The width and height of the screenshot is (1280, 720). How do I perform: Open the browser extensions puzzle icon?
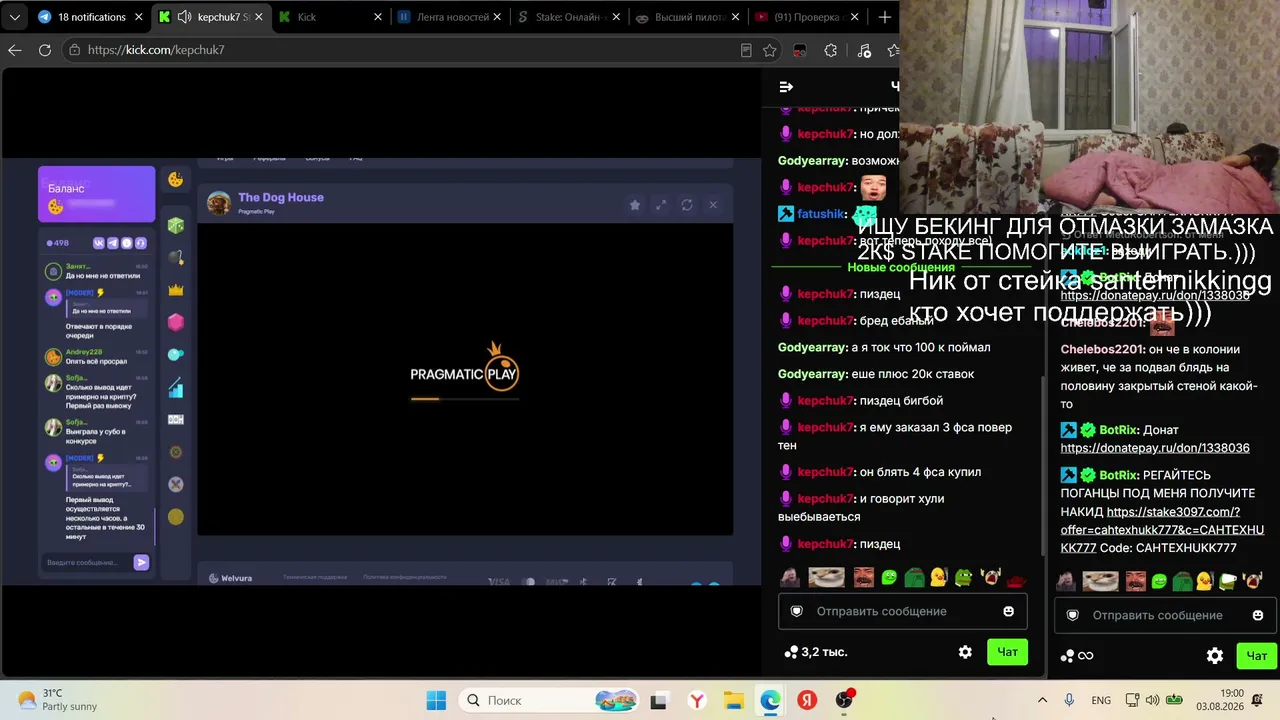pyautogui.click(x=831, y=50)
